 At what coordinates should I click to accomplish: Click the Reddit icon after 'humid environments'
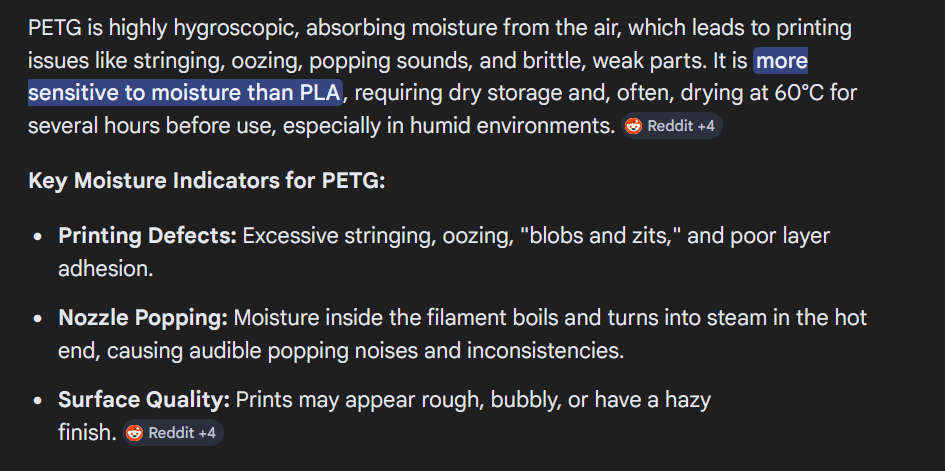tap(634, 126)
